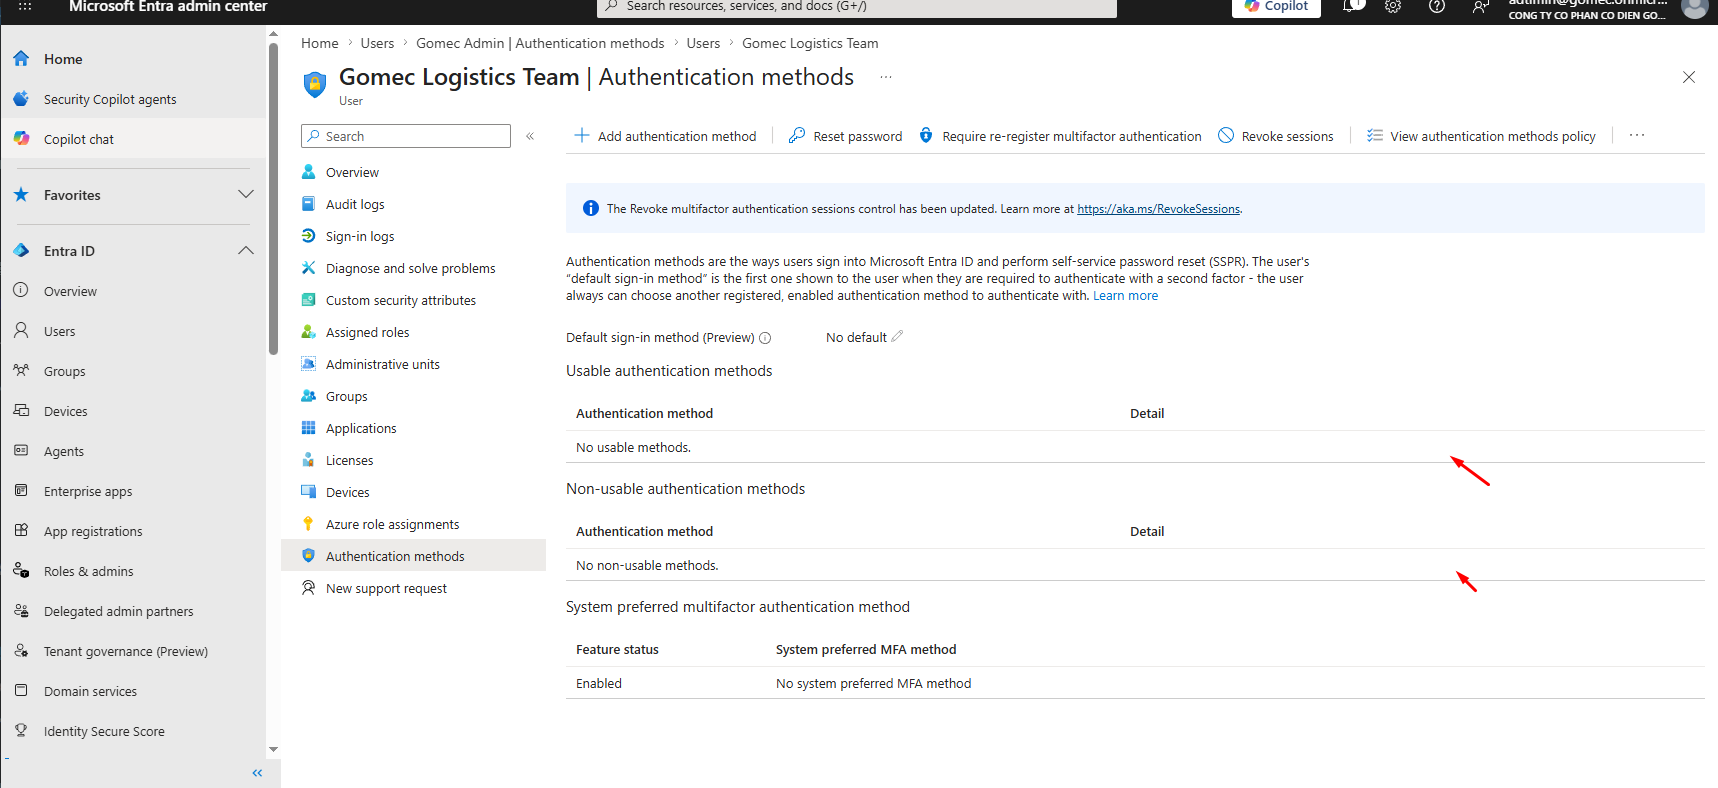Viewport: 1718px width, 788px height.
Task: Click the Delegated admin partners icon
Action: (x=21, y=610)
